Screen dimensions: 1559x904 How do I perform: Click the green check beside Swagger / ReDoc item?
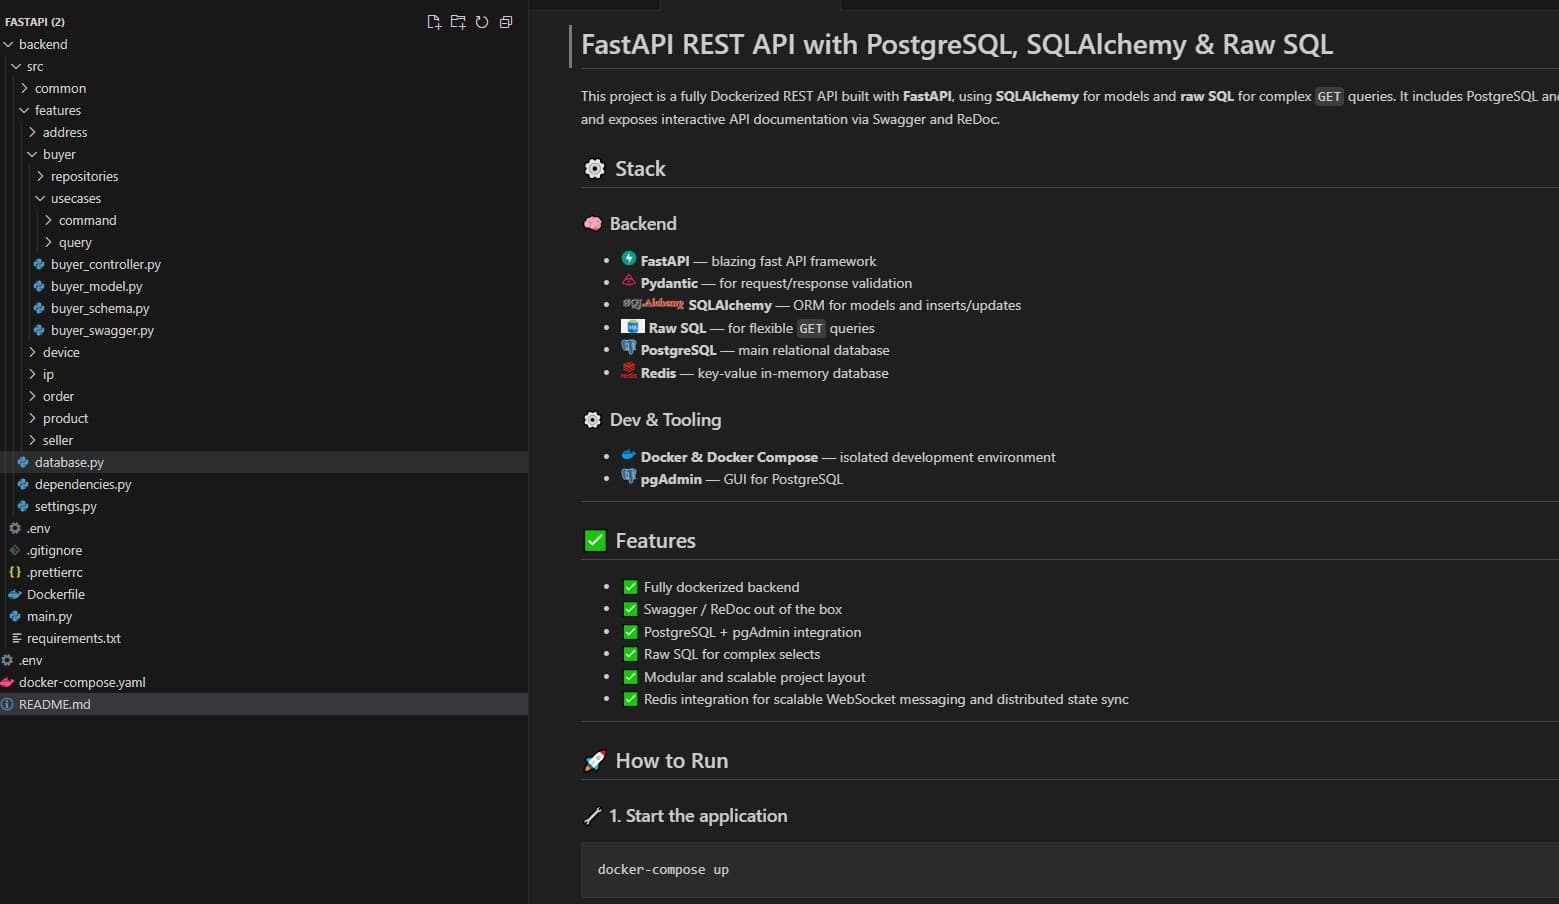(631, 609)
